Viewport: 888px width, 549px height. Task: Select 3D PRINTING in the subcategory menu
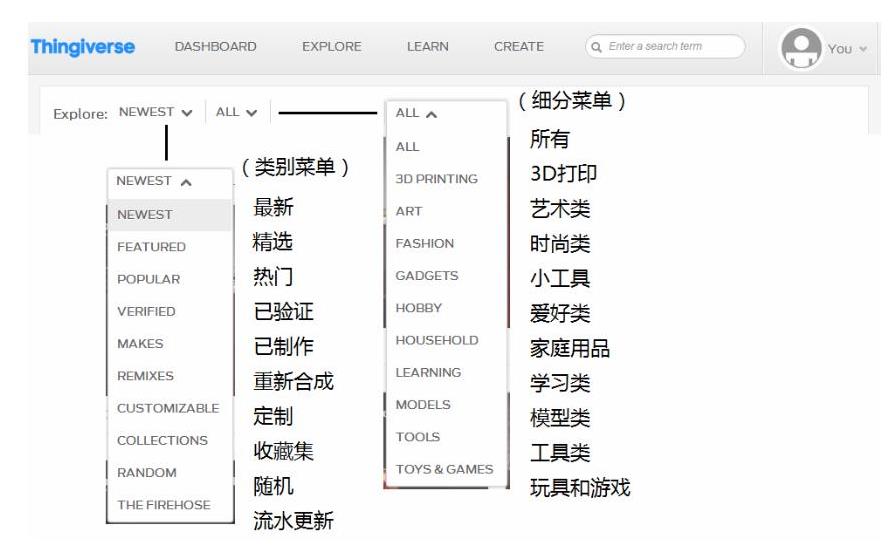click(x=436, y=179)
